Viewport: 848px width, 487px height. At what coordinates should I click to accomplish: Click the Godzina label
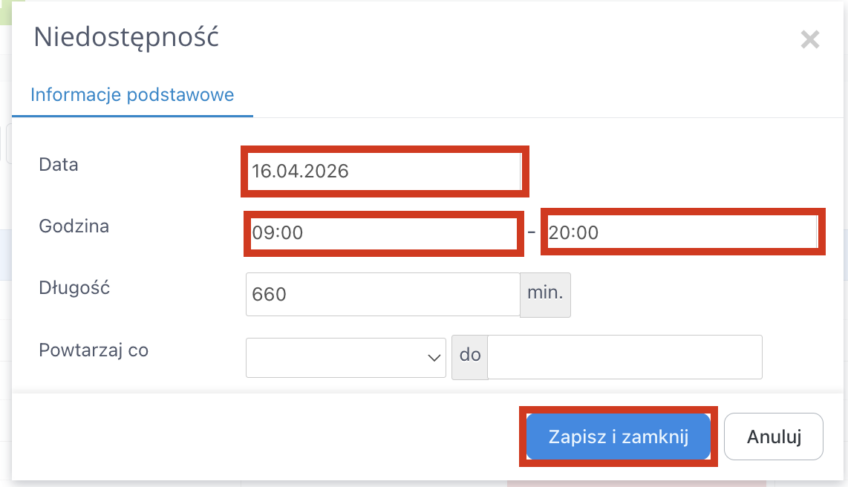click(x=74, y=226)
